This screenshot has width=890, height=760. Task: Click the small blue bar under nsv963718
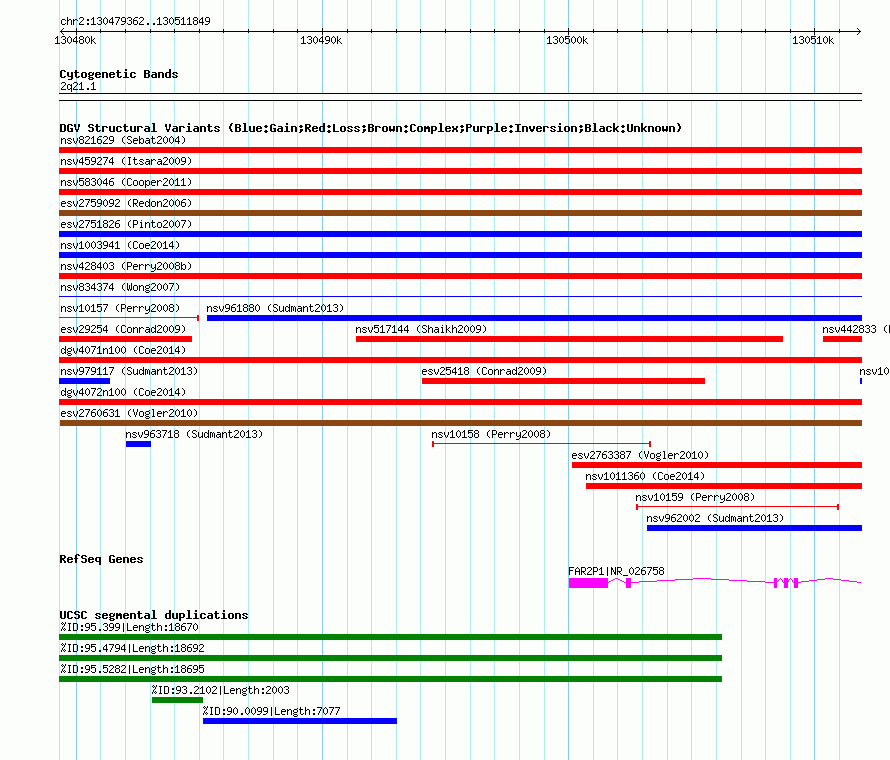click(x=138, y=444)
